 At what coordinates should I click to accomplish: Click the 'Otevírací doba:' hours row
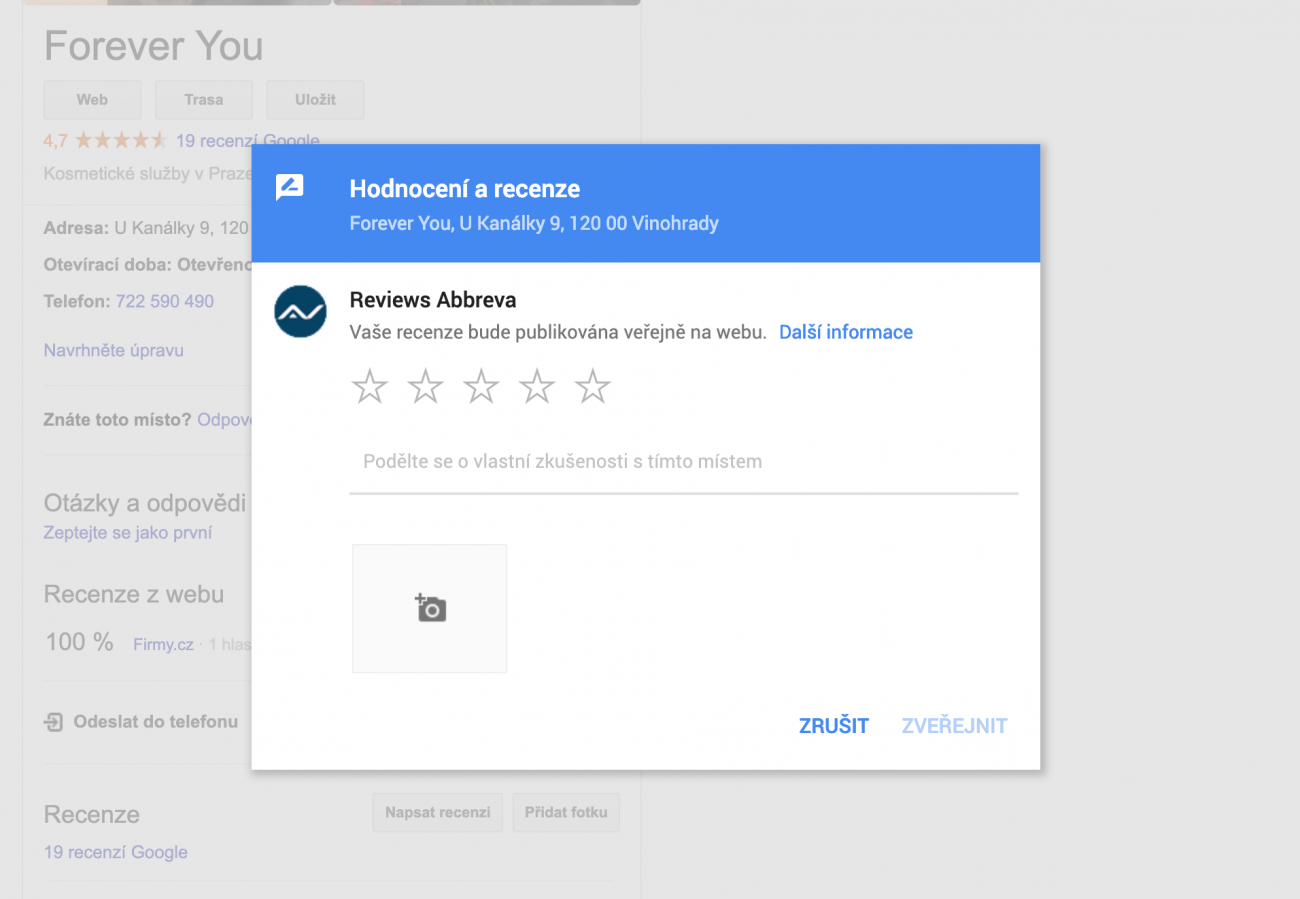click(148, 265)
